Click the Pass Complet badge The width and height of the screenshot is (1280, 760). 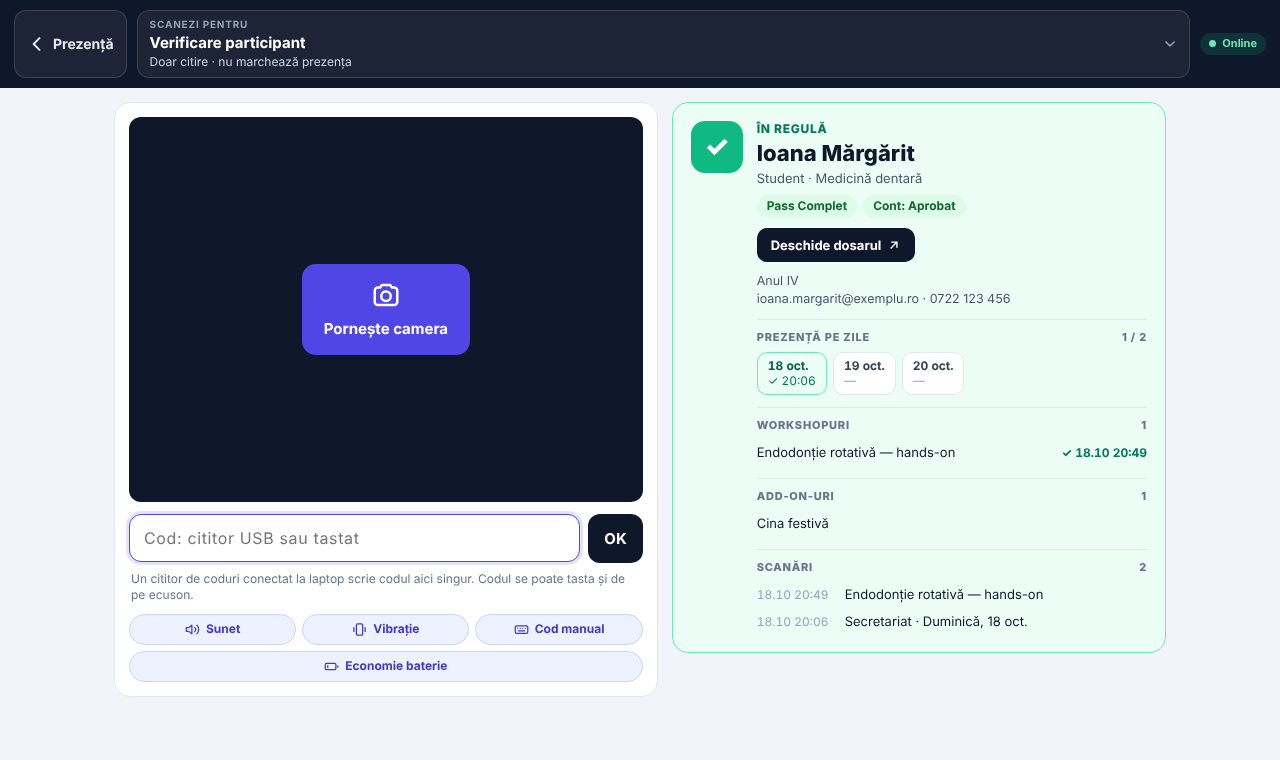(807, 206)
